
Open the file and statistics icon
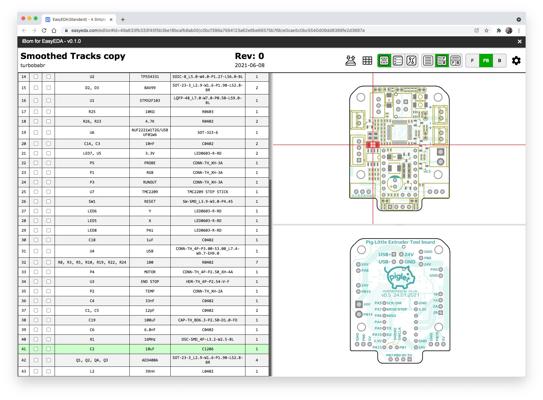point(350,61)
